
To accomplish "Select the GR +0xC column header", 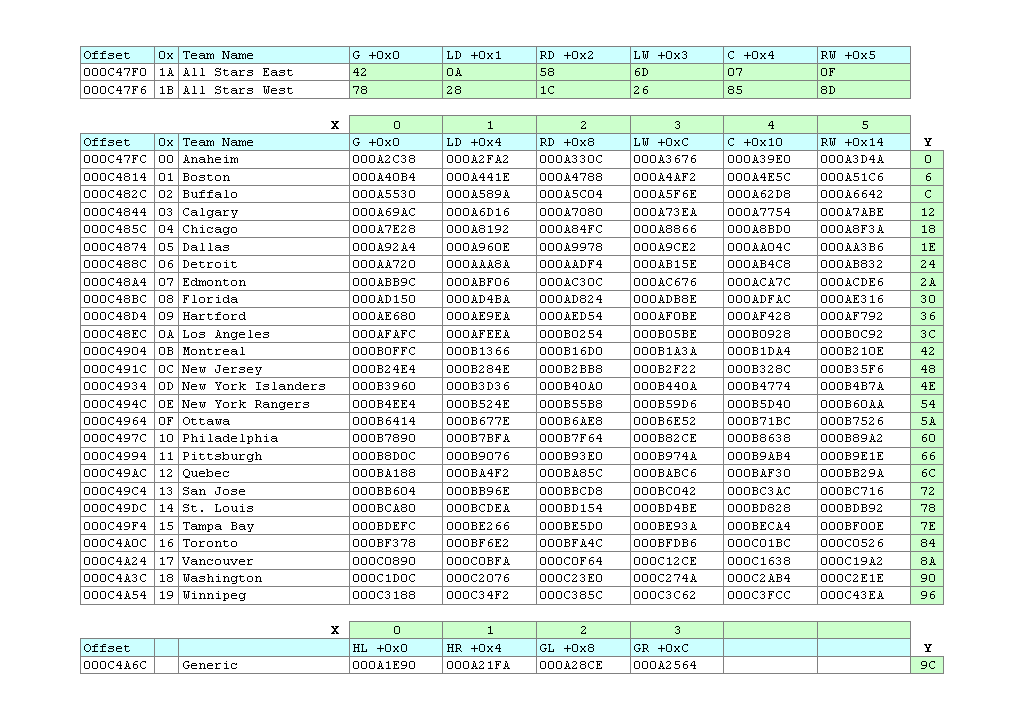I will point(676,648).
